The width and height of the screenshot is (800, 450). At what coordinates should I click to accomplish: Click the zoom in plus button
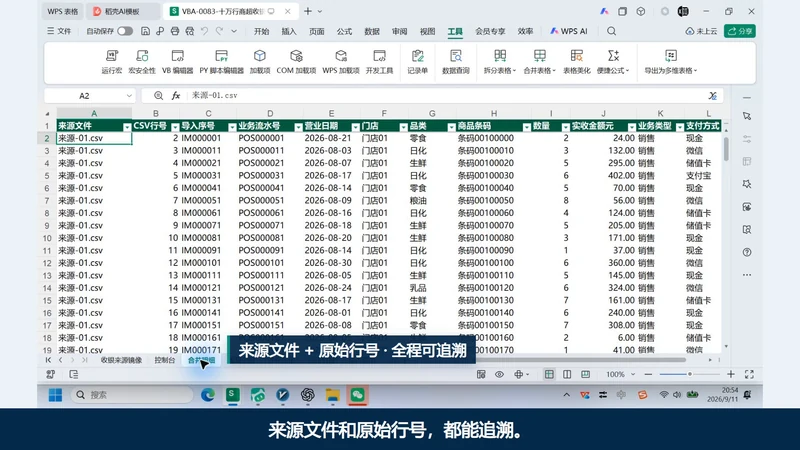(x=731, y=374)
